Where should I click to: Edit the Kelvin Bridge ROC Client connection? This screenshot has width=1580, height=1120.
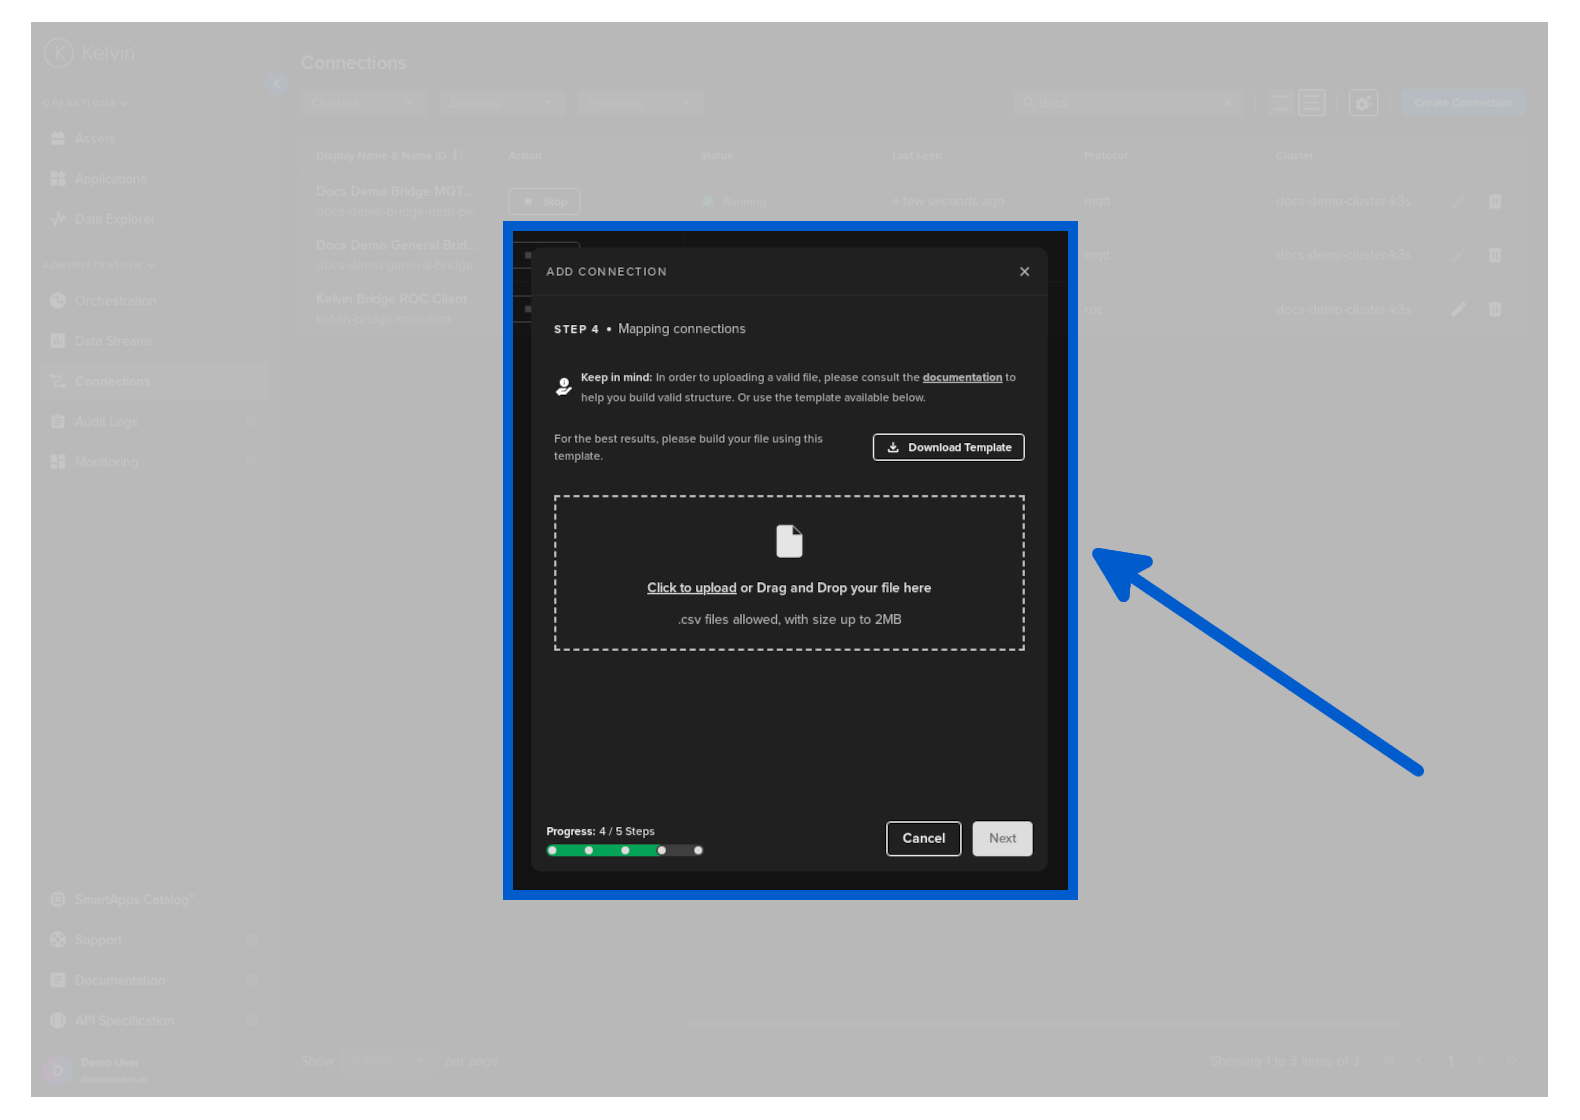tap(1458, 309)
